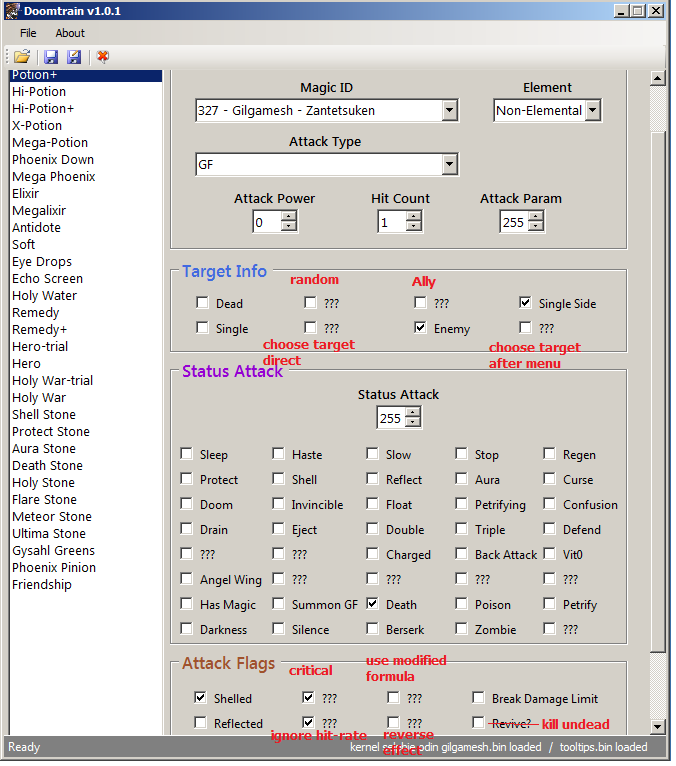The image size is (676, 766).
Task: Uncheck the Shelled attack flag
Action: (x=200, y=698)
